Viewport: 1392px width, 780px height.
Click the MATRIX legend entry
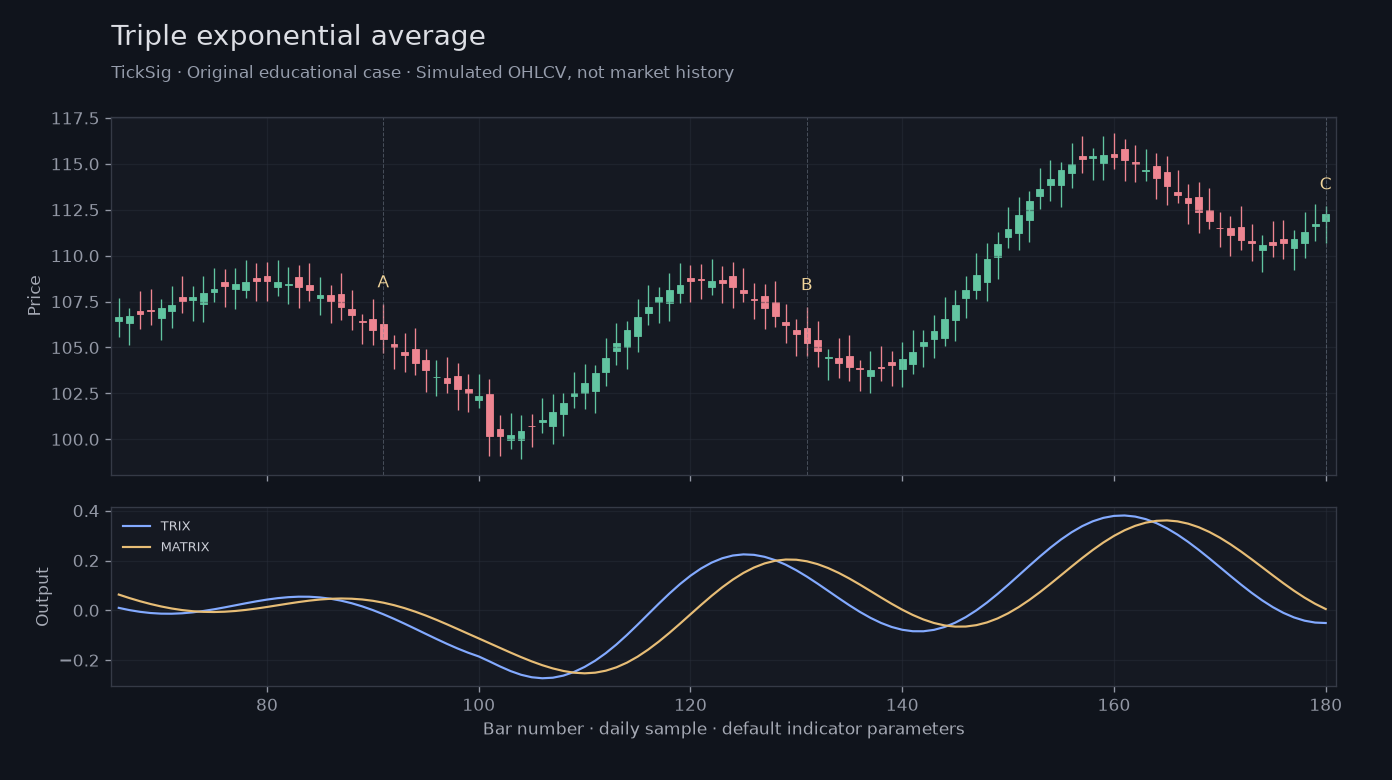point(166,547)
